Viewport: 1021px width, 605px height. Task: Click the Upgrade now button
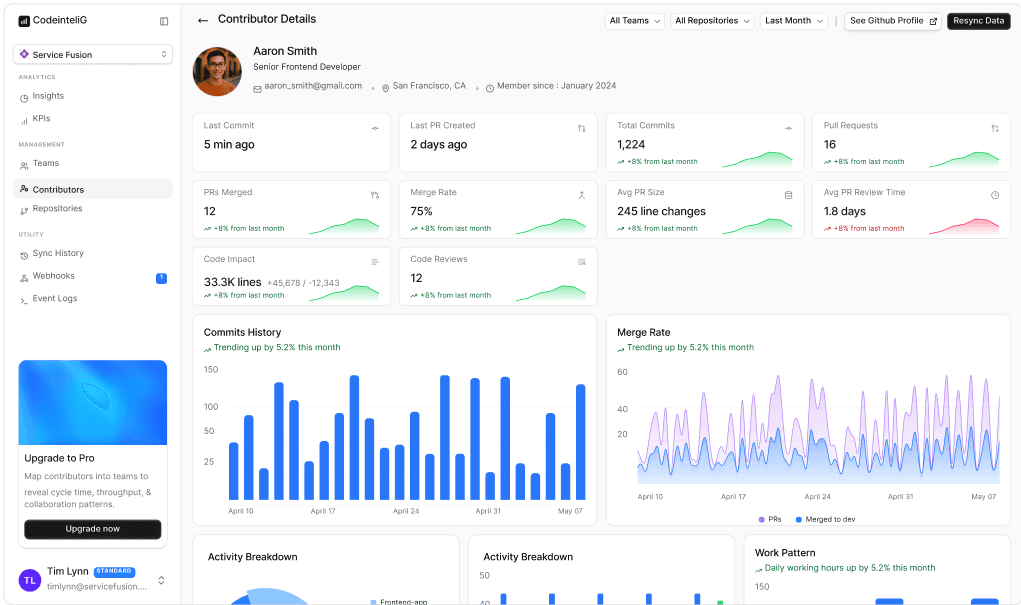[x=92, y=529]
